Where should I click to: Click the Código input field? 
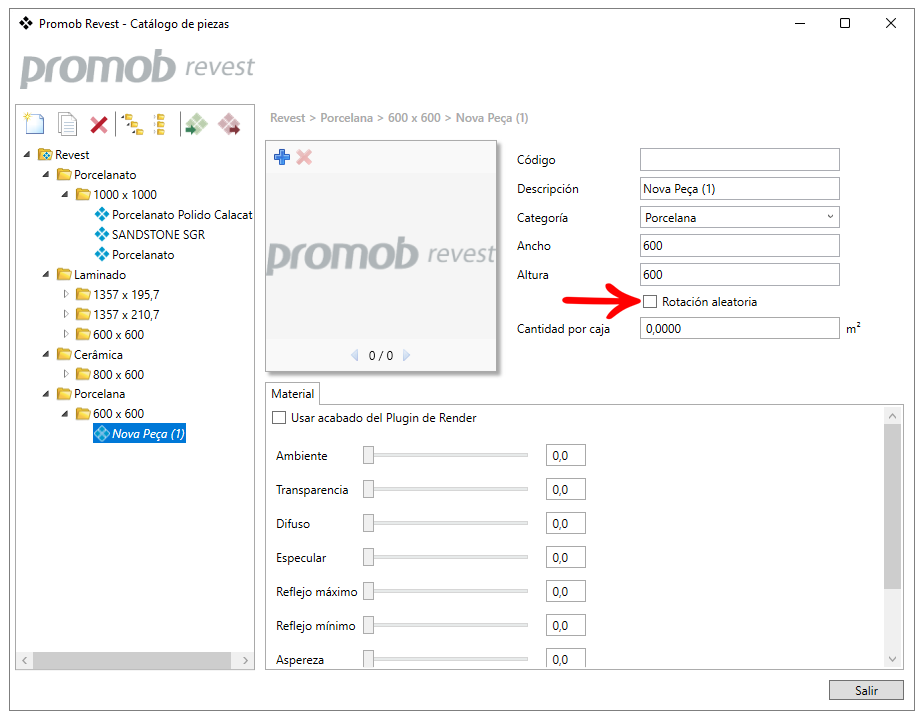coord(740,160)
